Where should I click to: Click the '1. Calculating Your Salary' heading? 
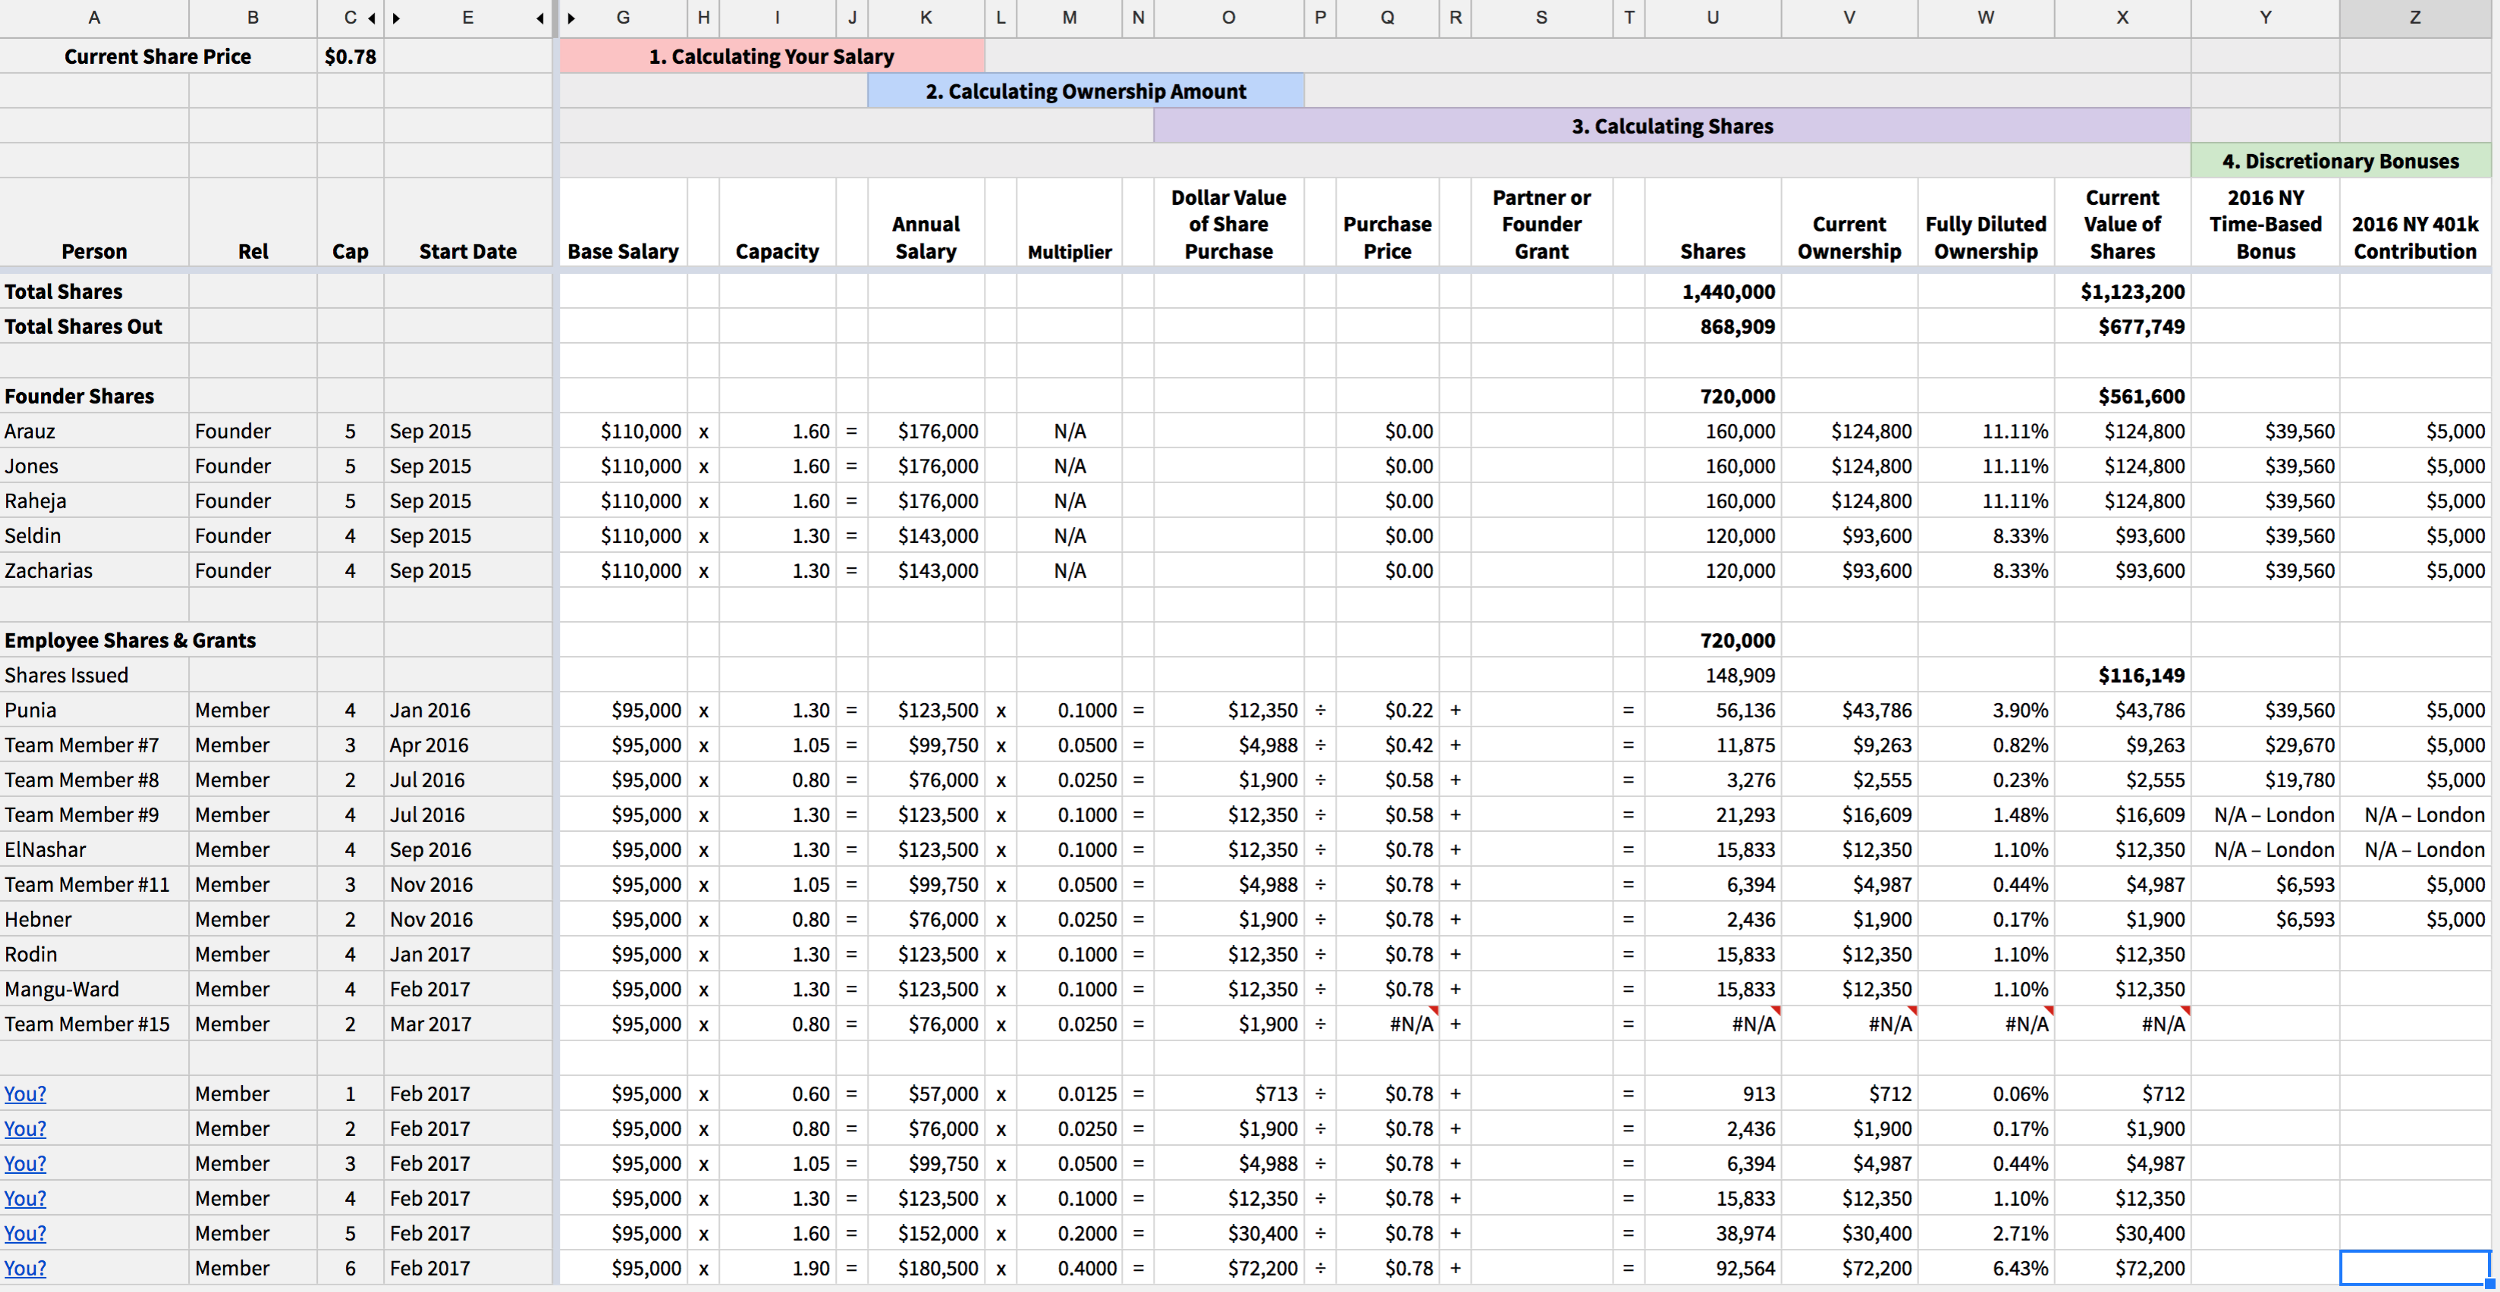771,56
